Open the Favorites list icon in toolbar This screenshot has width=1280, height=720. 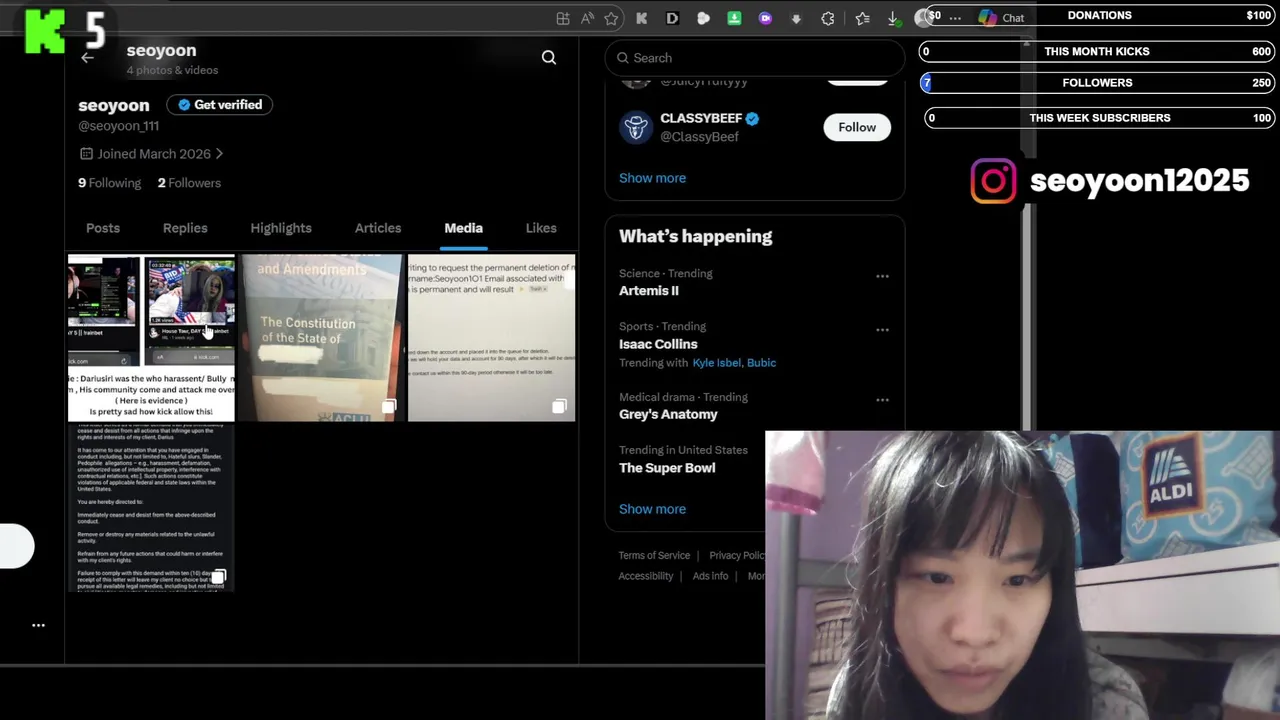click(862, 18)
